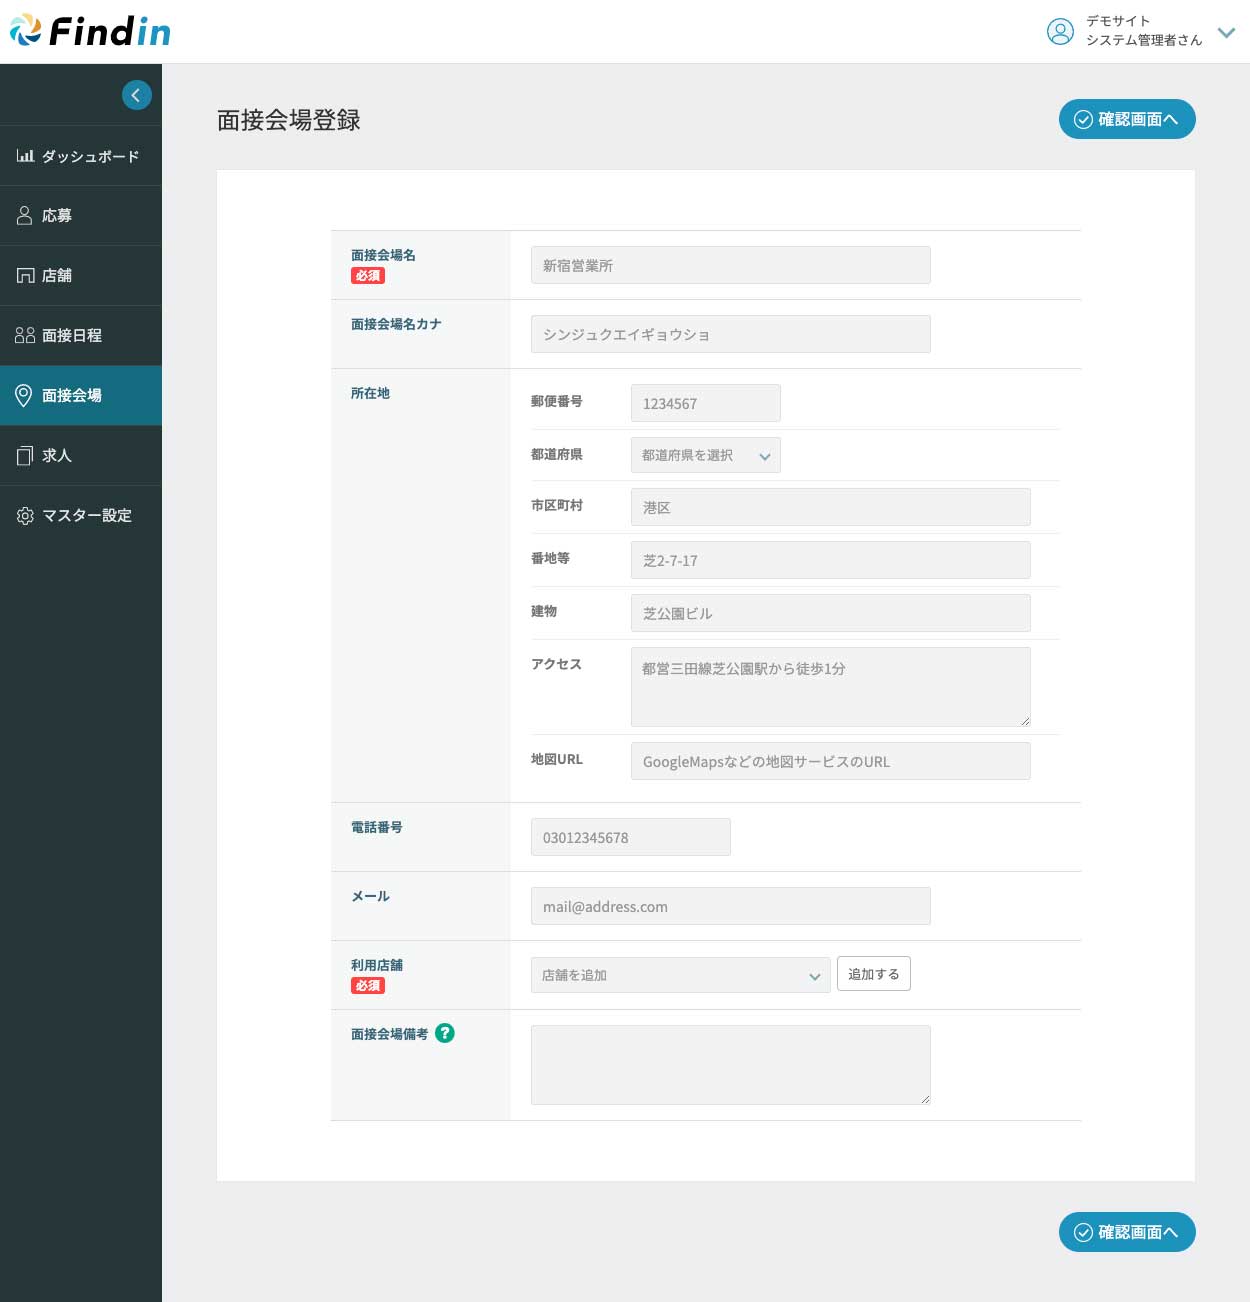The width and height of the screenshot is (1250, 1302).
Task: Open the 都道府県を選択 dropdown
Action: (x=705, y=455)
